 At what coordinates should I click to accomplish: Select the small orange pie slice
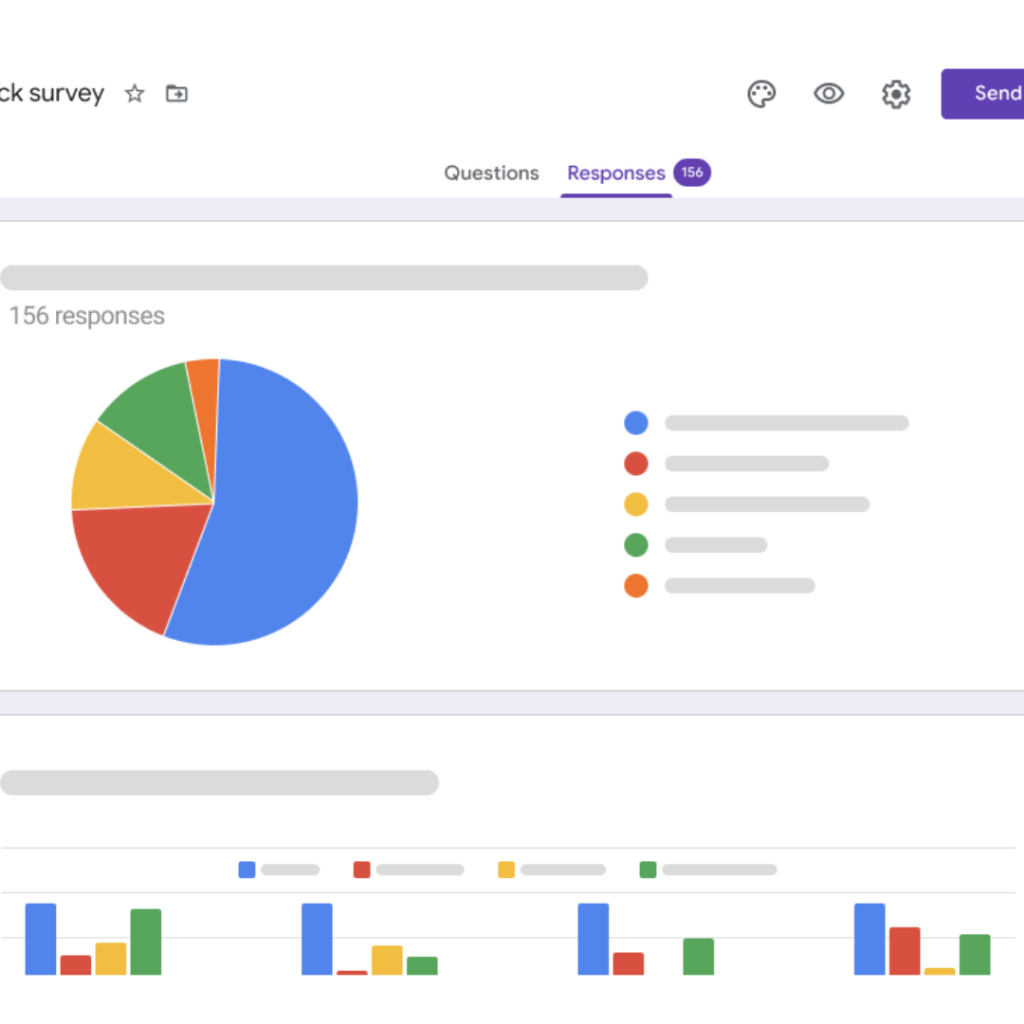click(204, 380)
